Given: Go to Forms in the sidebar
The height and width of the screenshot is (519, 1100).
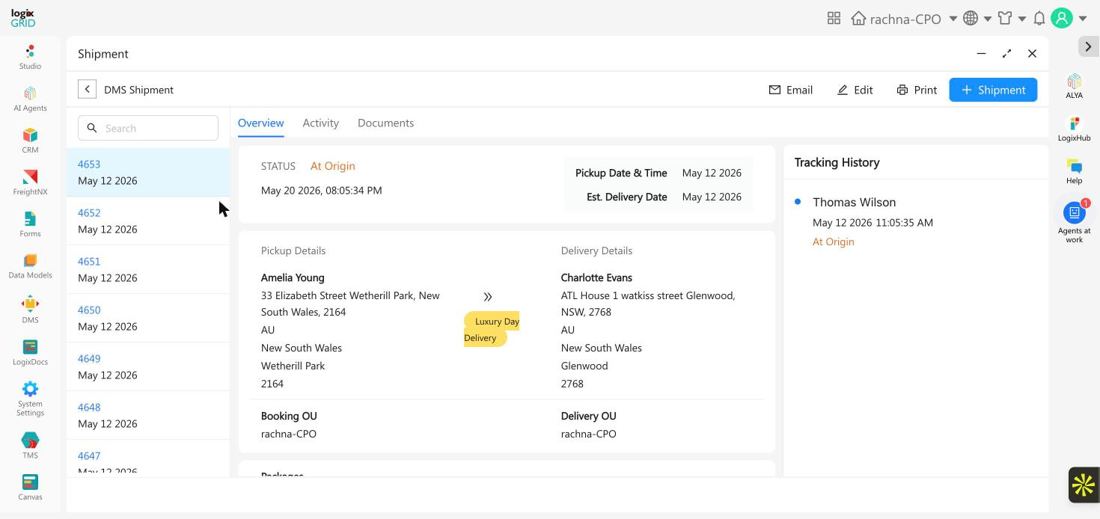Looking at the screenshot, I should point(29,224).
